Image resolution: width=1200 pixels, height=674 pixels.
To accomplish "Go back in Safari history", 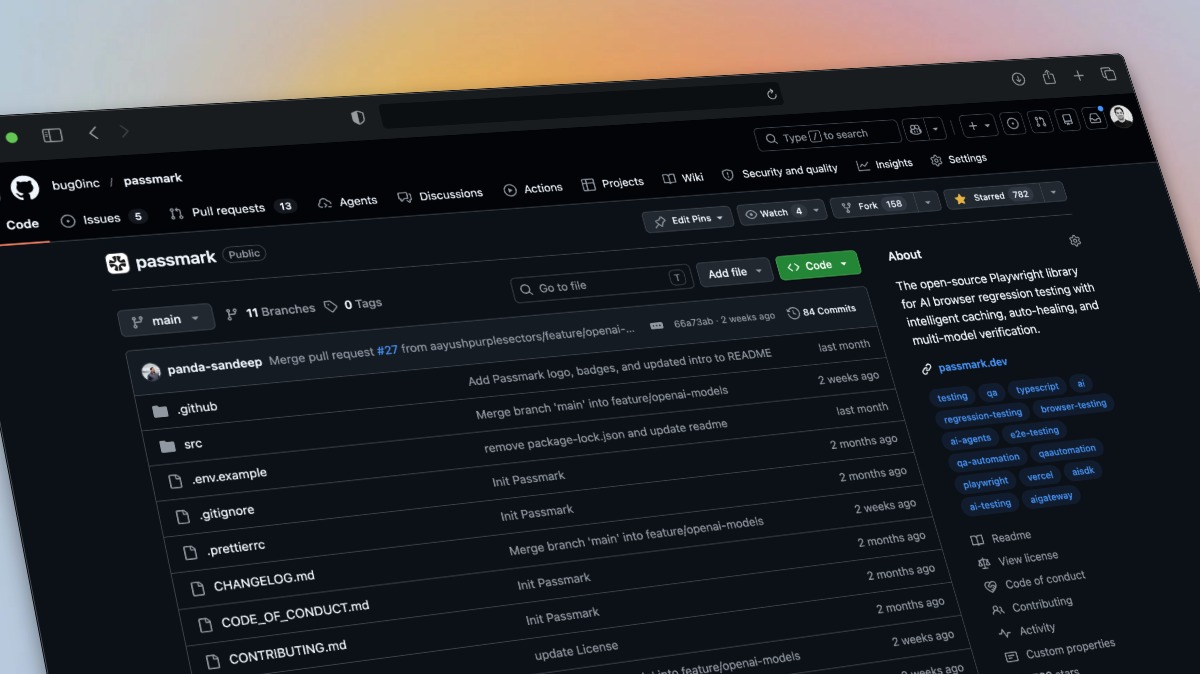I will (93, 132).
